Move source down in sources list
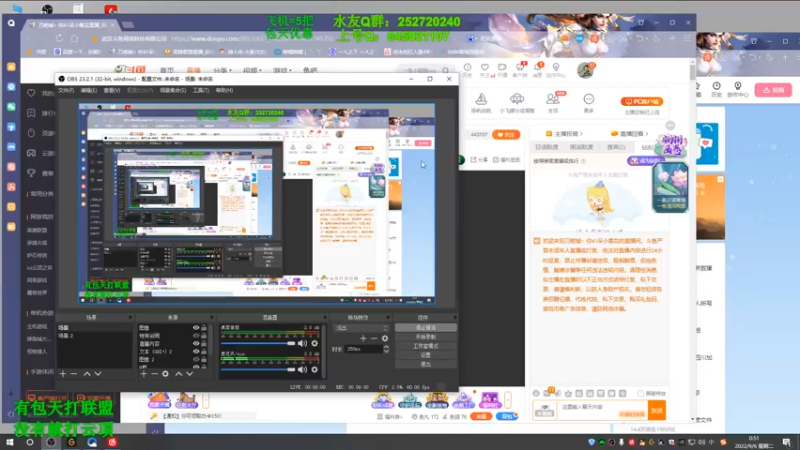 189,374
